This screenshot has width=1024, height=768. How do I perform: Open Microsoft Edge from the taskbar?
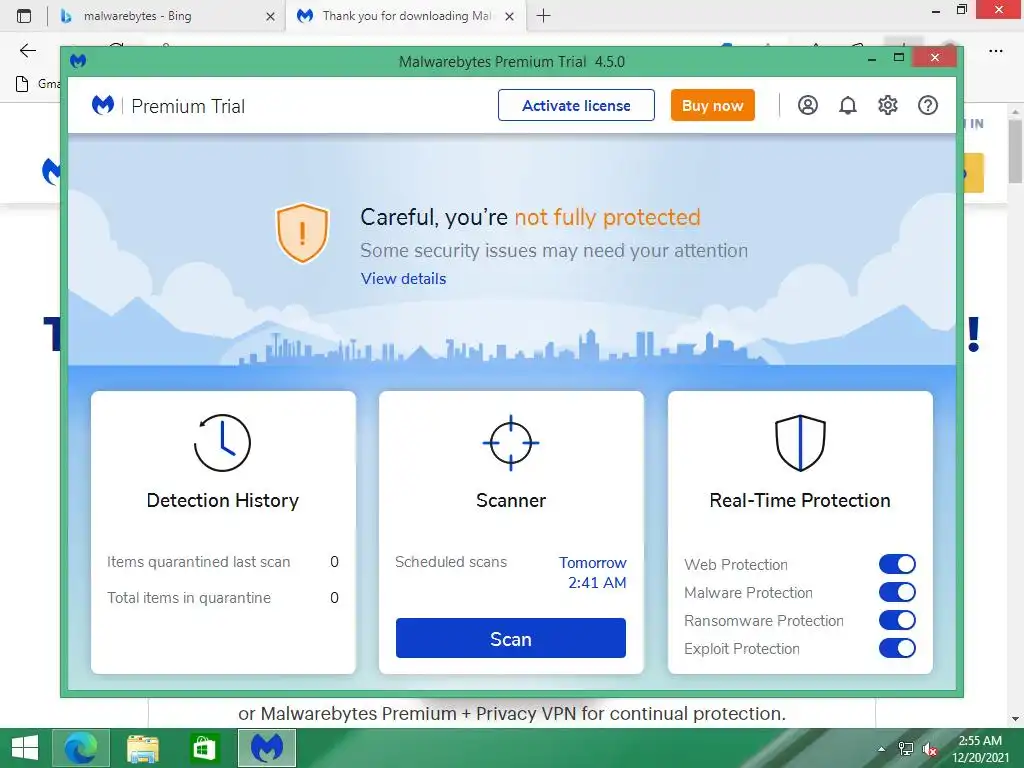click(x=80, y=748)
